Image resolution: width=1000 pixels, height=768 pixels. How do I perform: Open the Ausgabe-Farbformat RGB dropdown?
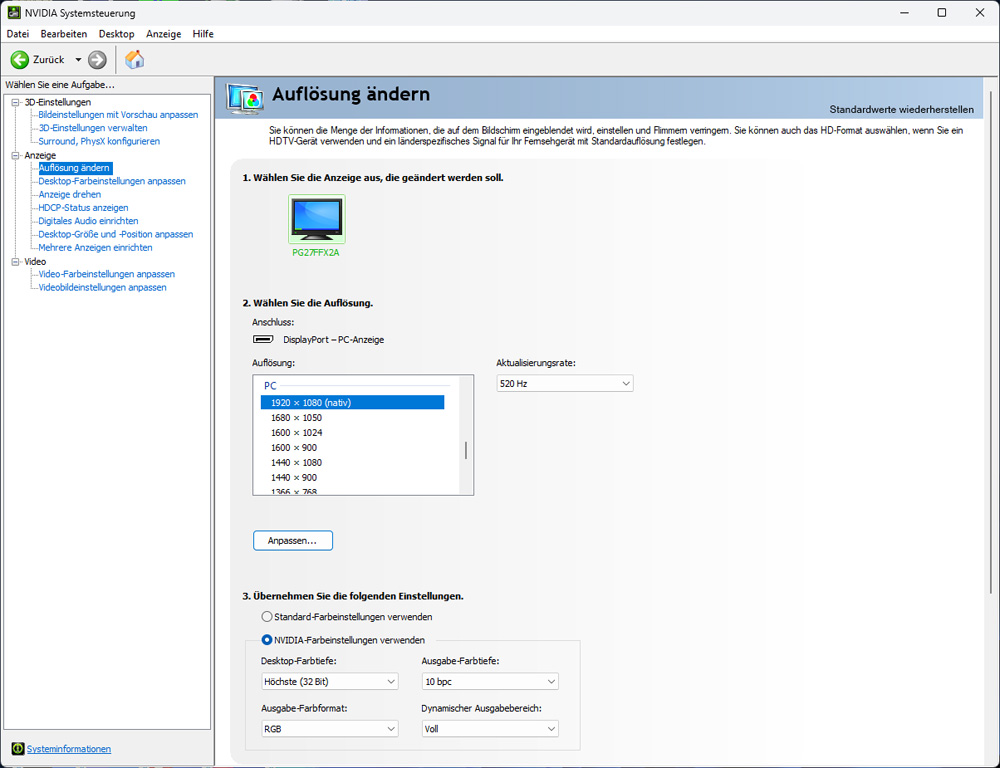pyautogui.click(x=330, y=729)
